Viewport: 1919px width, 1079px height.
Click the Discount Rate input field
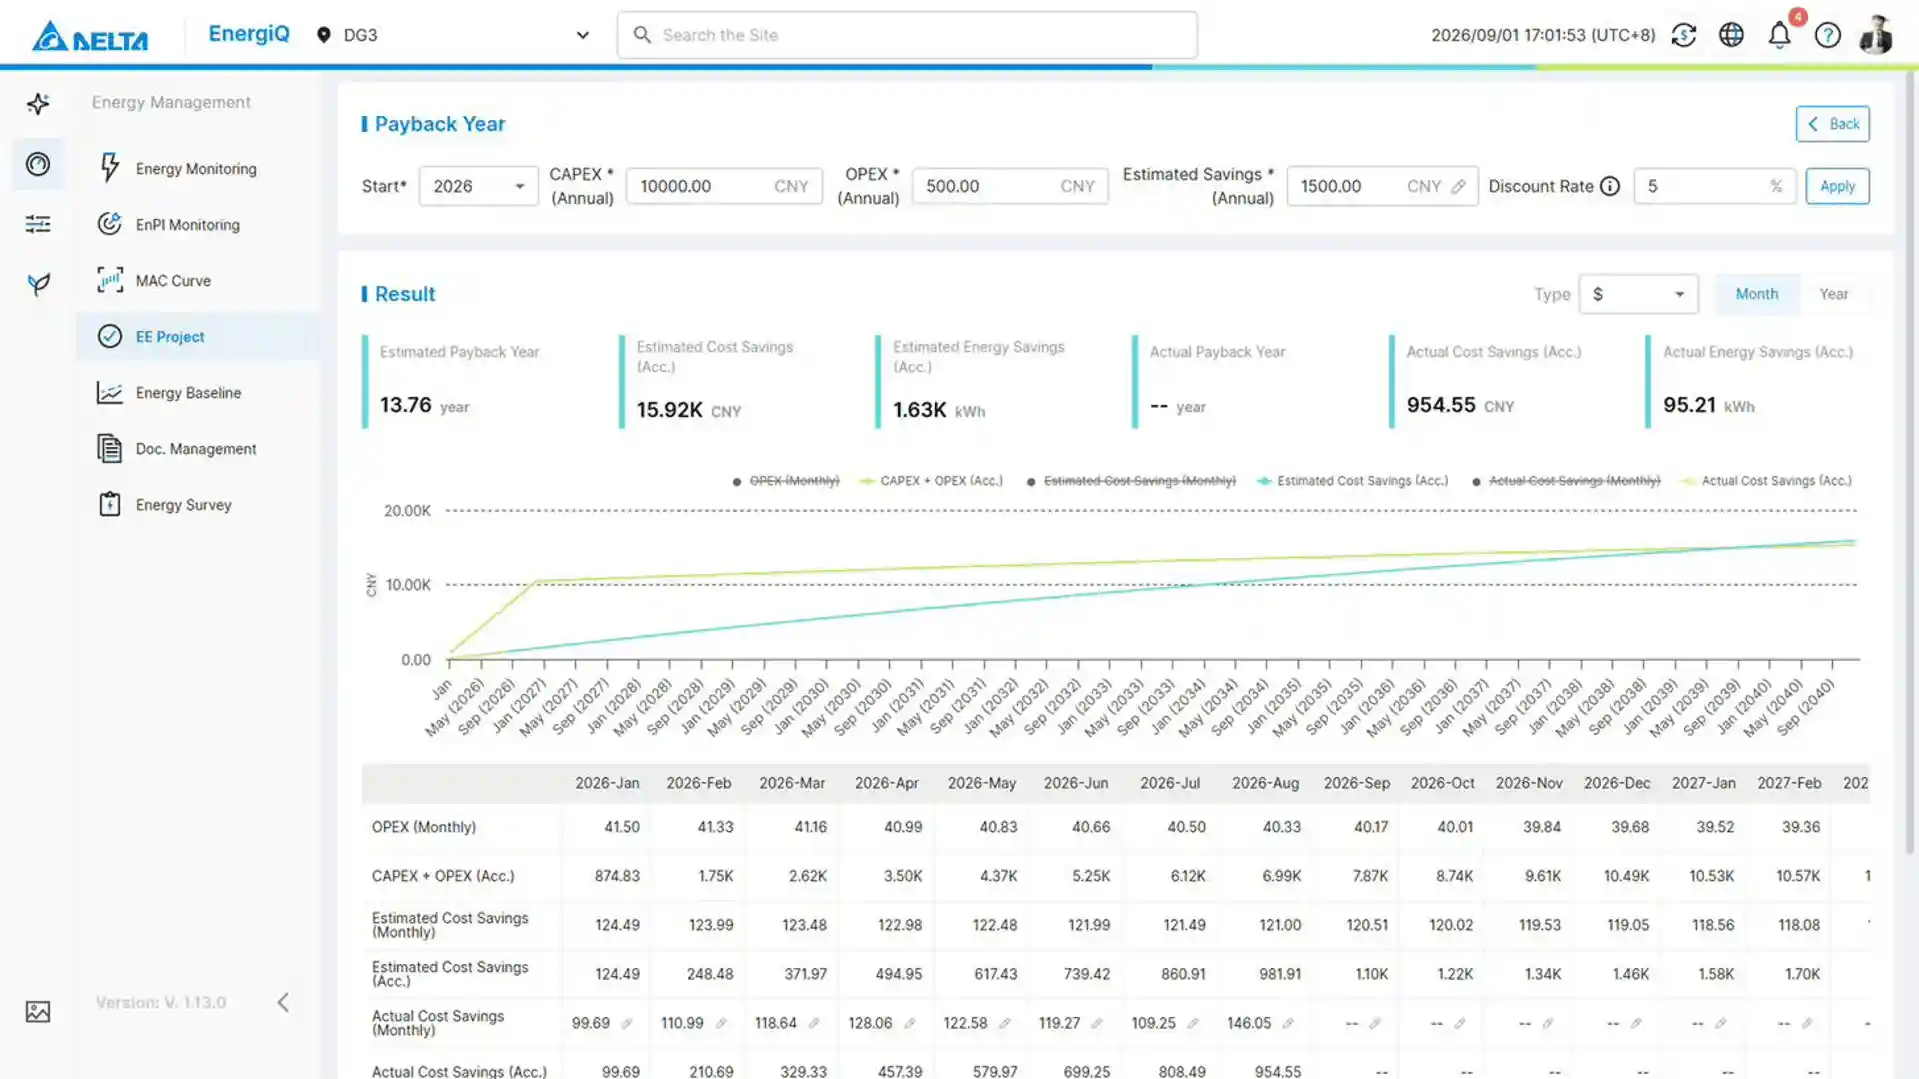[1714, 186]
